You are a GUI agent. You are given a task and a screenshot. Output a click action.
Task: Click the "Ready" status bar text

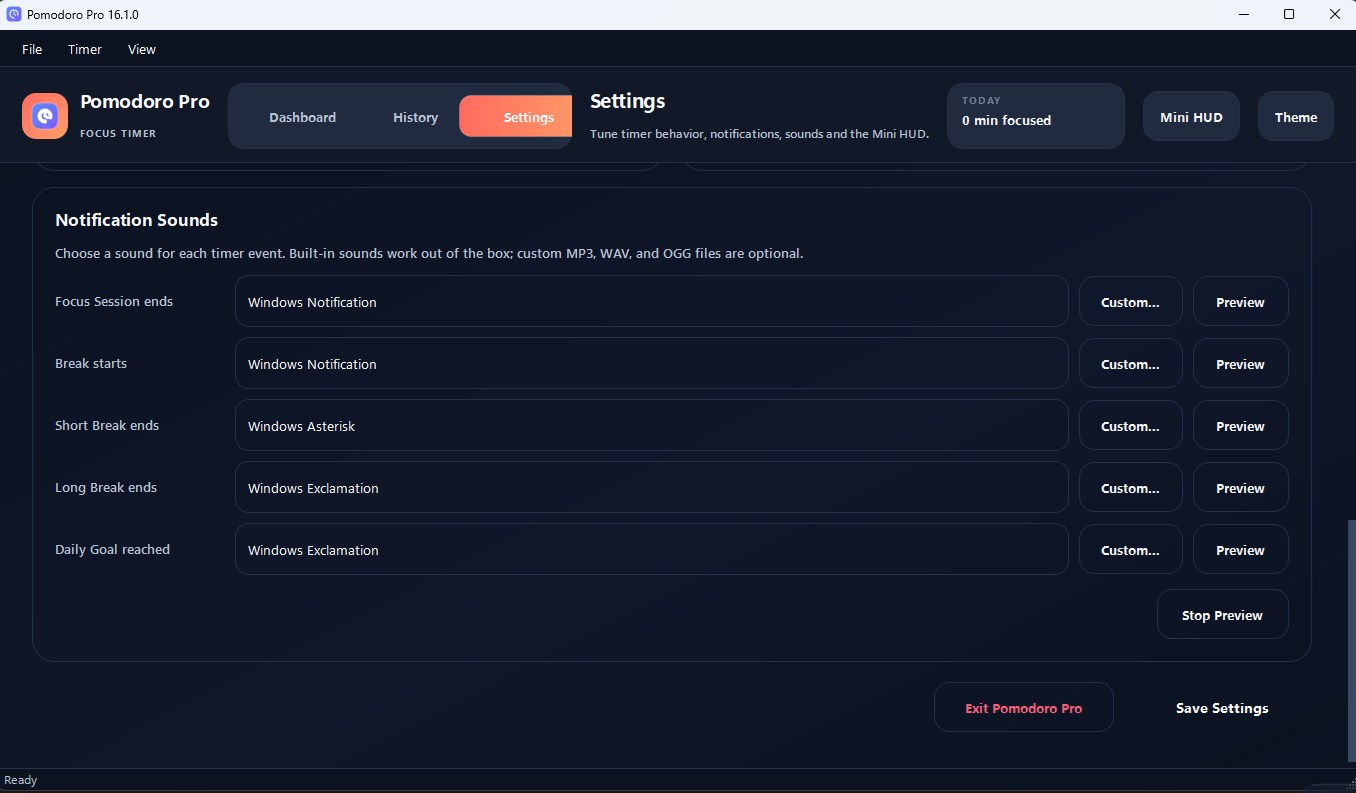pyautogui.click(x=21, y=780)
